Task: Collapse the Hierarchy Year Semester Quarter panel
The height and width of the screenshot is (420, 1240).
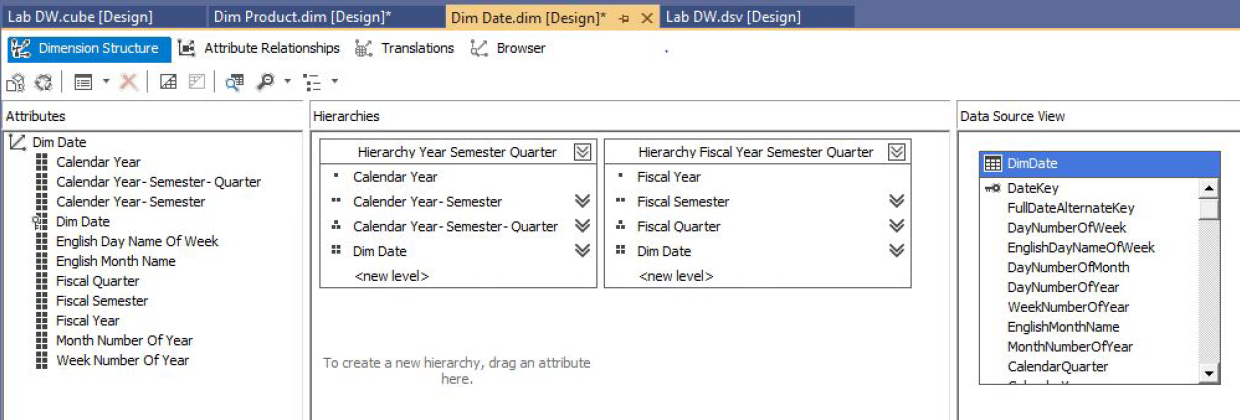Action: pos(583,152)
